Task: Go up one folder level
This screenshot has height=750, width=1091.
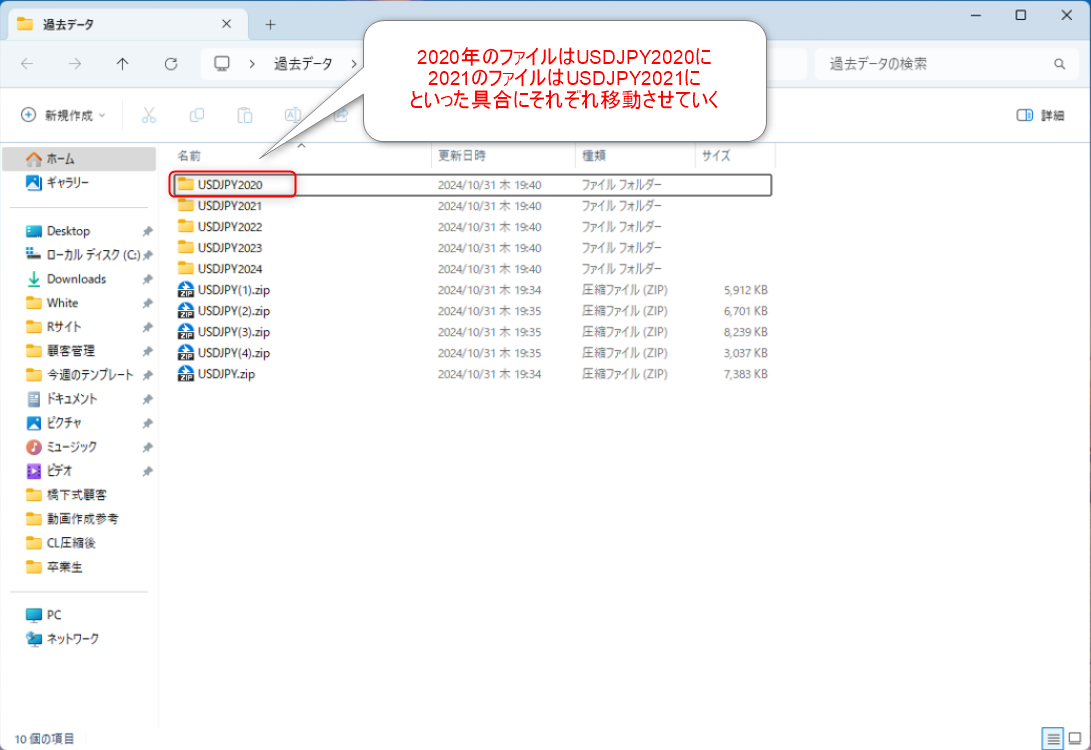Action: pos(120,63)
